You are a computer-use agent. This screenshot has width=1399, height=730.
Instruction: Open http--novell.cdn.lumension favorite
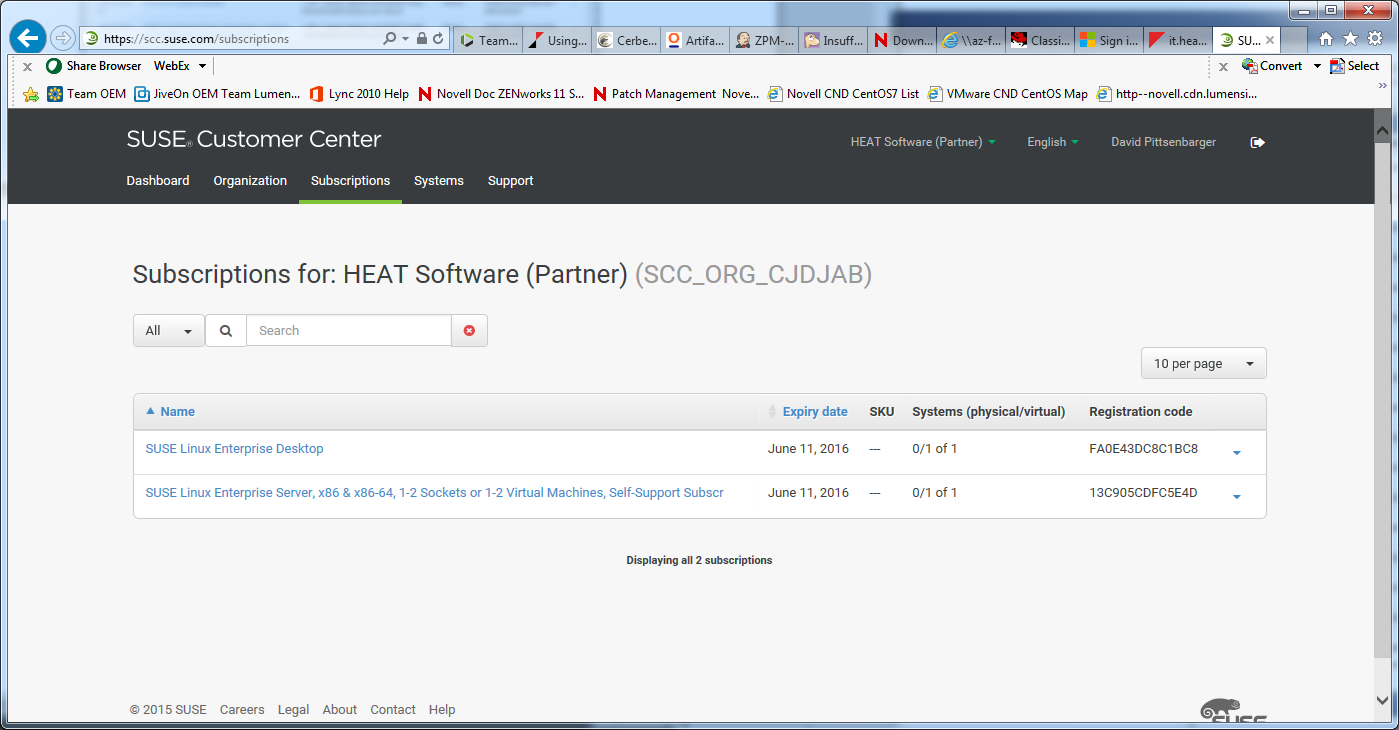tap(1177, 94)
